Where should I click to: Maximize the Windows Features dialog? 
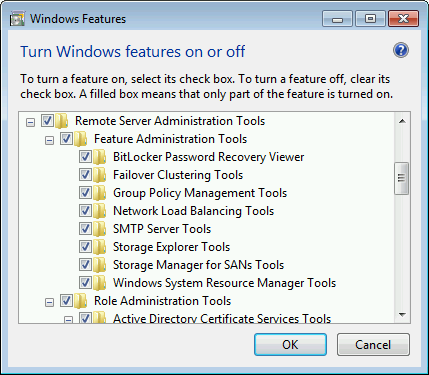click(370, 19)
